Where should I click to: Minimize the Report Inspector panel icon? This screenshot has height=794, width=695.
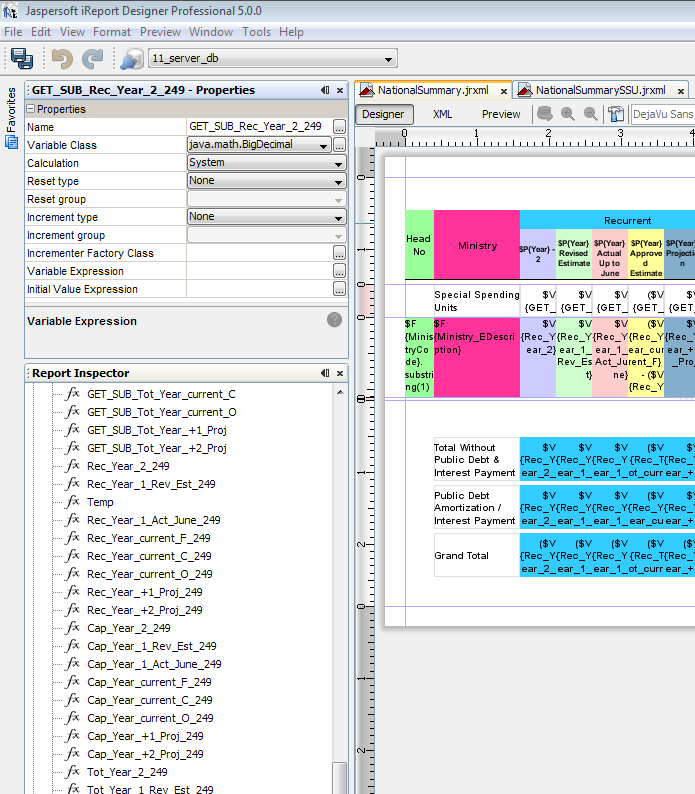325,373
